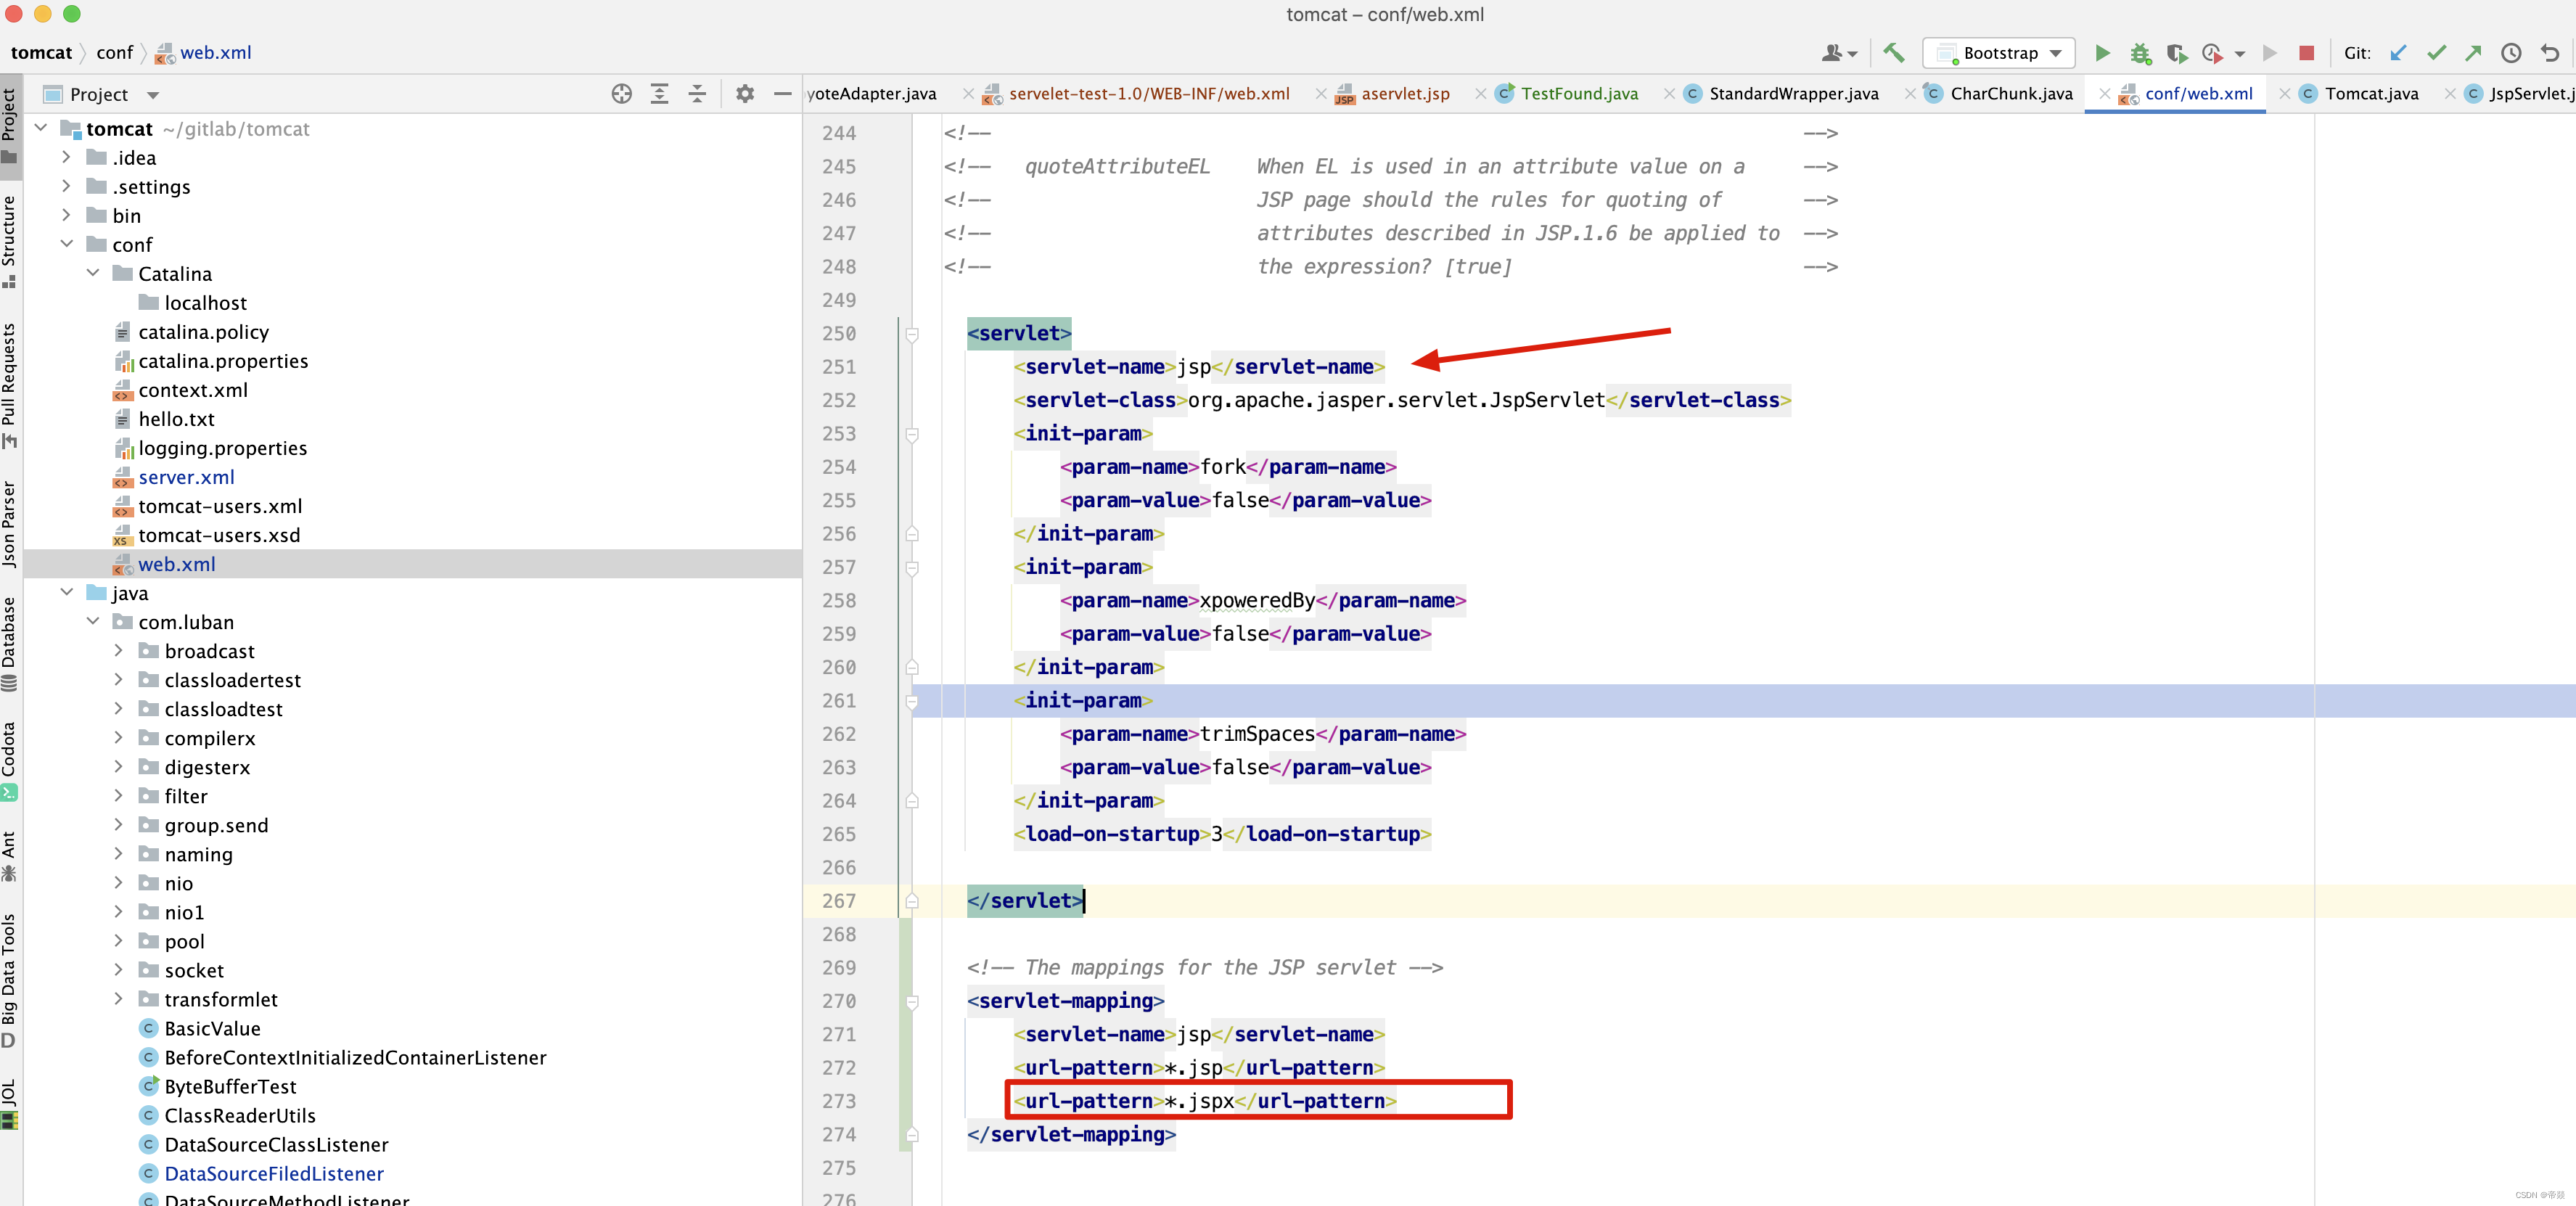Open Project panel gear settings
The width and height of the screenshot is (2576, 1206).
[745, 94]
